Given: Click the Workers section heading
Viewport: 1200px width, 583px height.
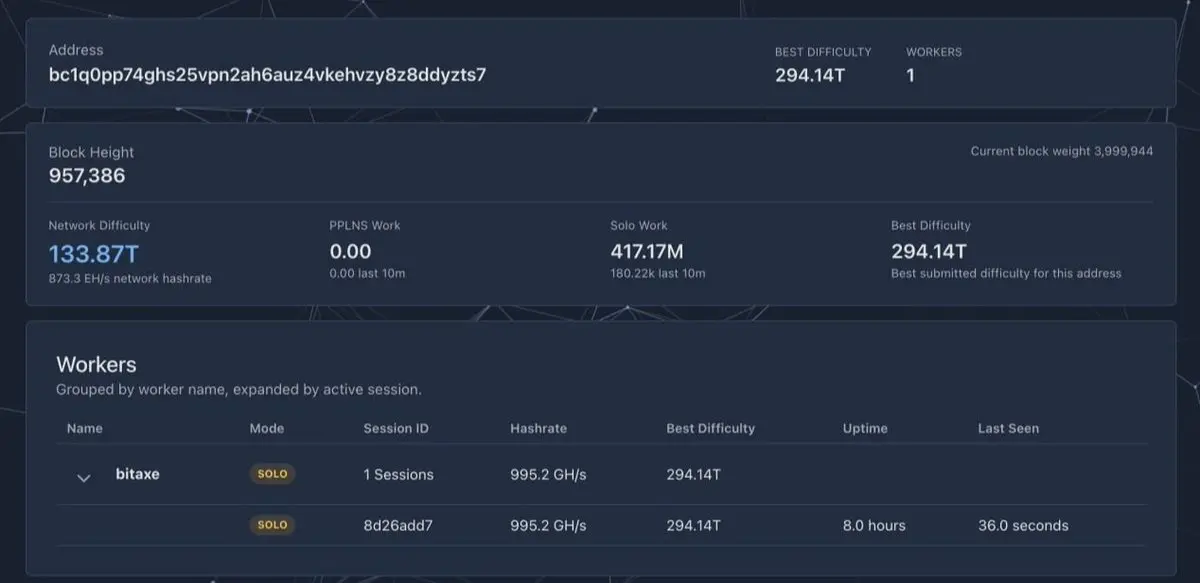Looking at the screenshot, I should (x=96, y=364).
